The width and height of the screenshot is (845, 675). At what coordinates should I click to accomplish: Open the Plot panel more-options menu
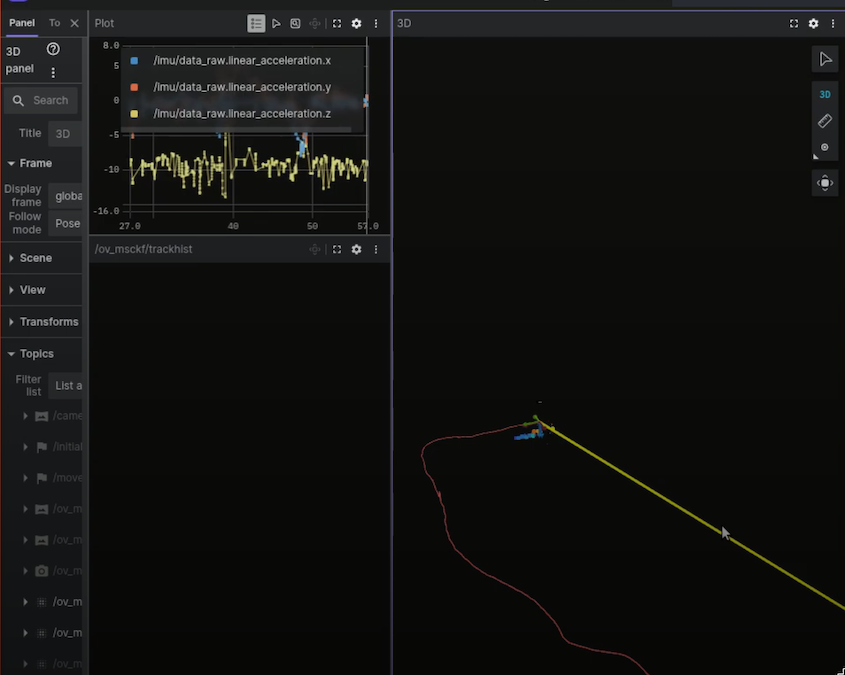[376, 24]
